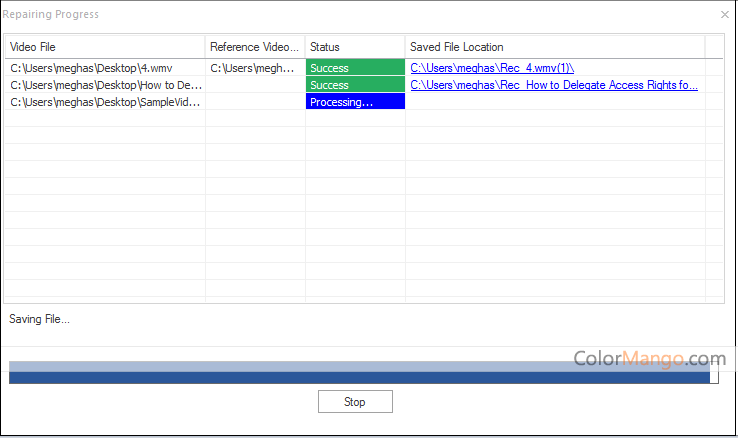Click the Status column header

click(355, 48)
